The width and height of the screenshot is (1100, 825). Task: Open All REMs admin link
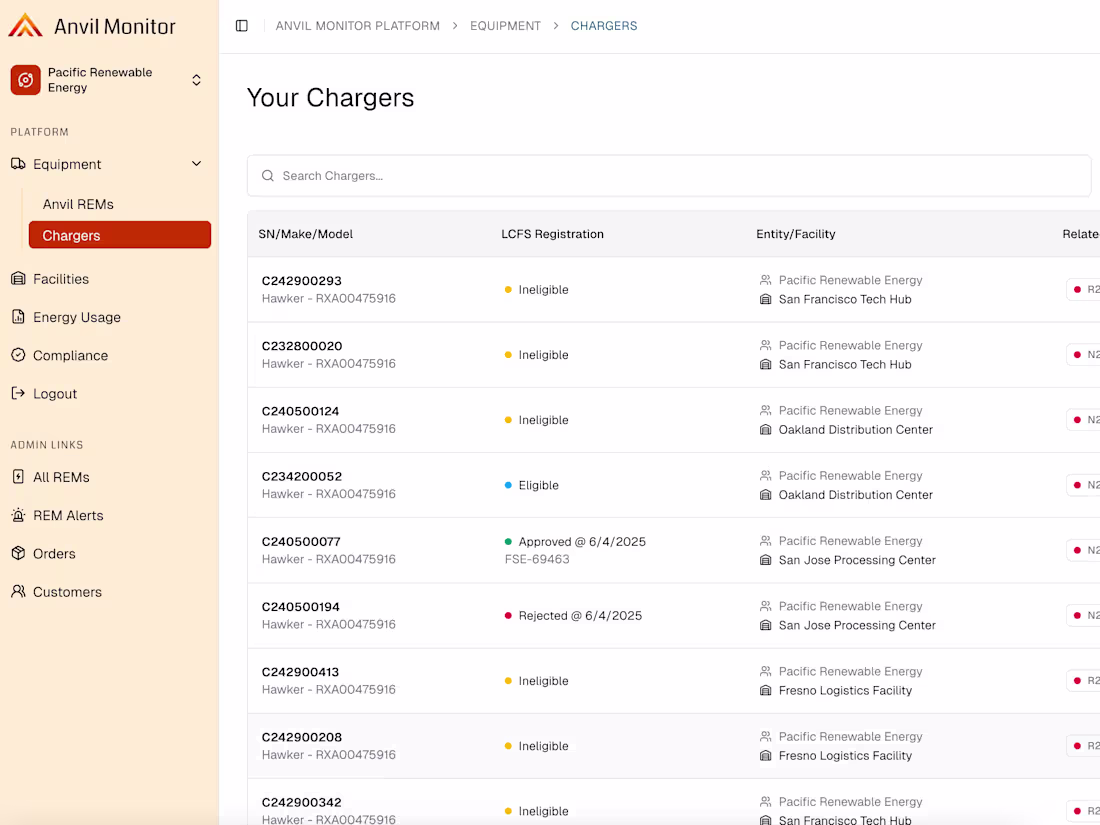[61, 477]
